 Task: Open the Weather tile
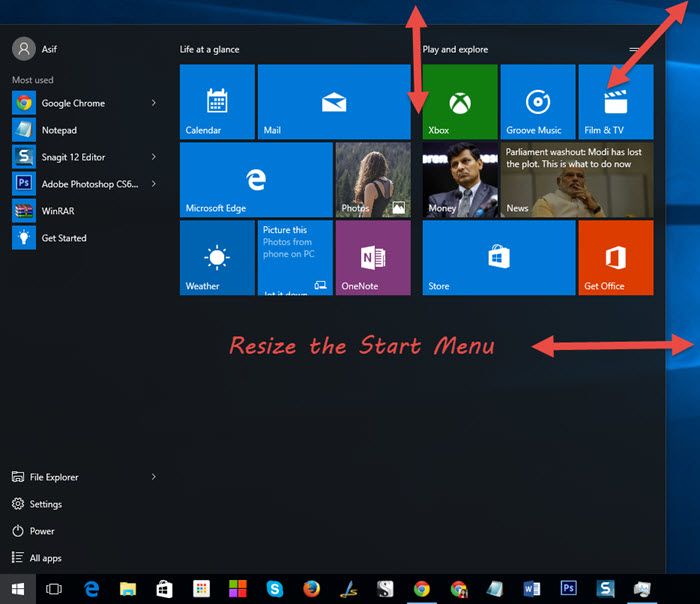click(x=217, y=258)
